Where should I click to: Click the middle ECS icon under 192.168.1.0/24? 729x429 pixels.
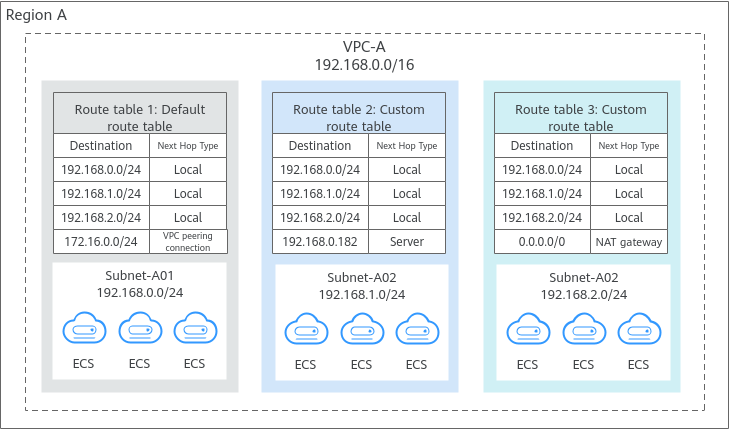pos(361,329)
